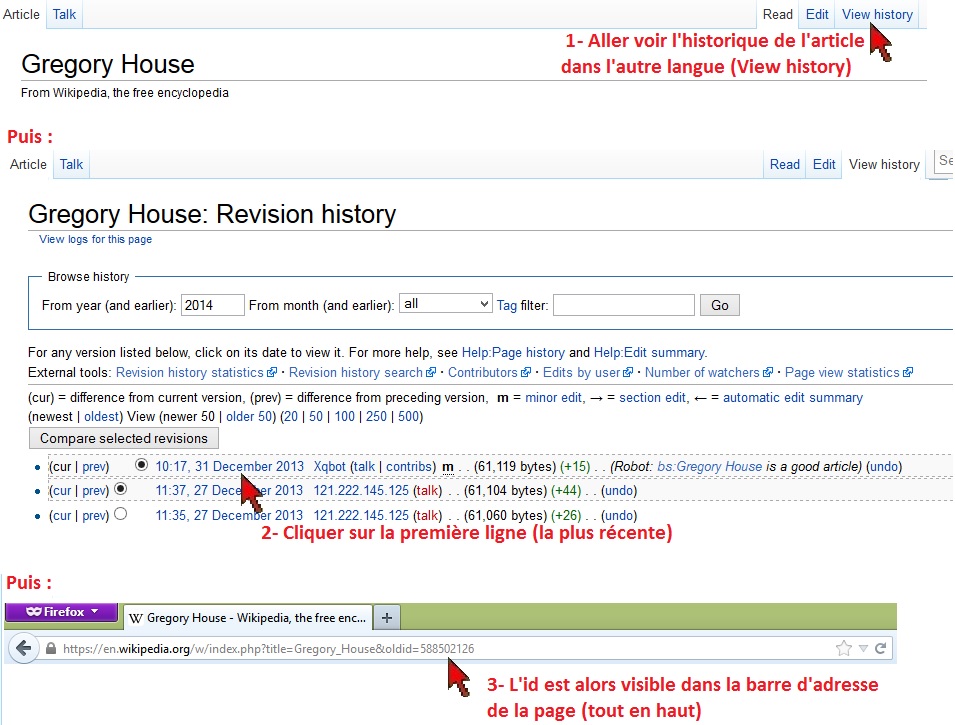Viewport: 955px width, 725px height.
Task: Select the 'Gregory House - Wikipedia' browser tab
Action: tap(247, 618)
